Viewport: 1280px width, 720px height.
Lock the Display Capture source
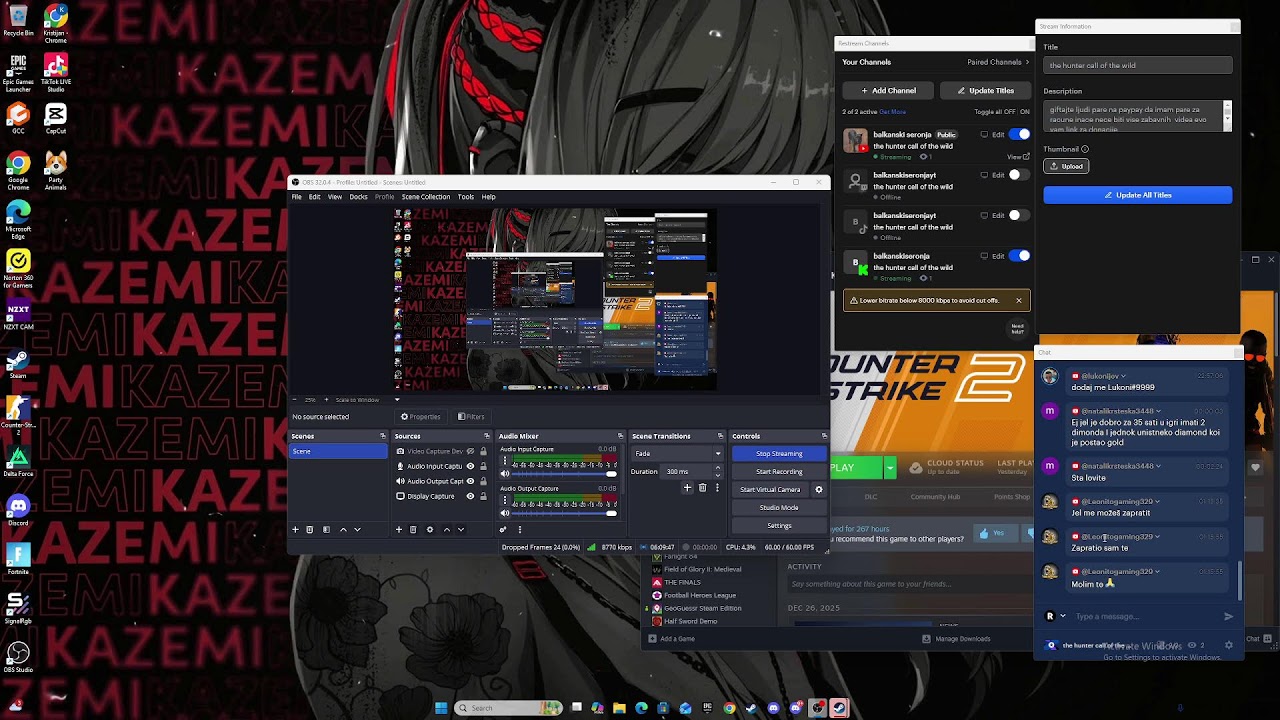click(483, 496)
